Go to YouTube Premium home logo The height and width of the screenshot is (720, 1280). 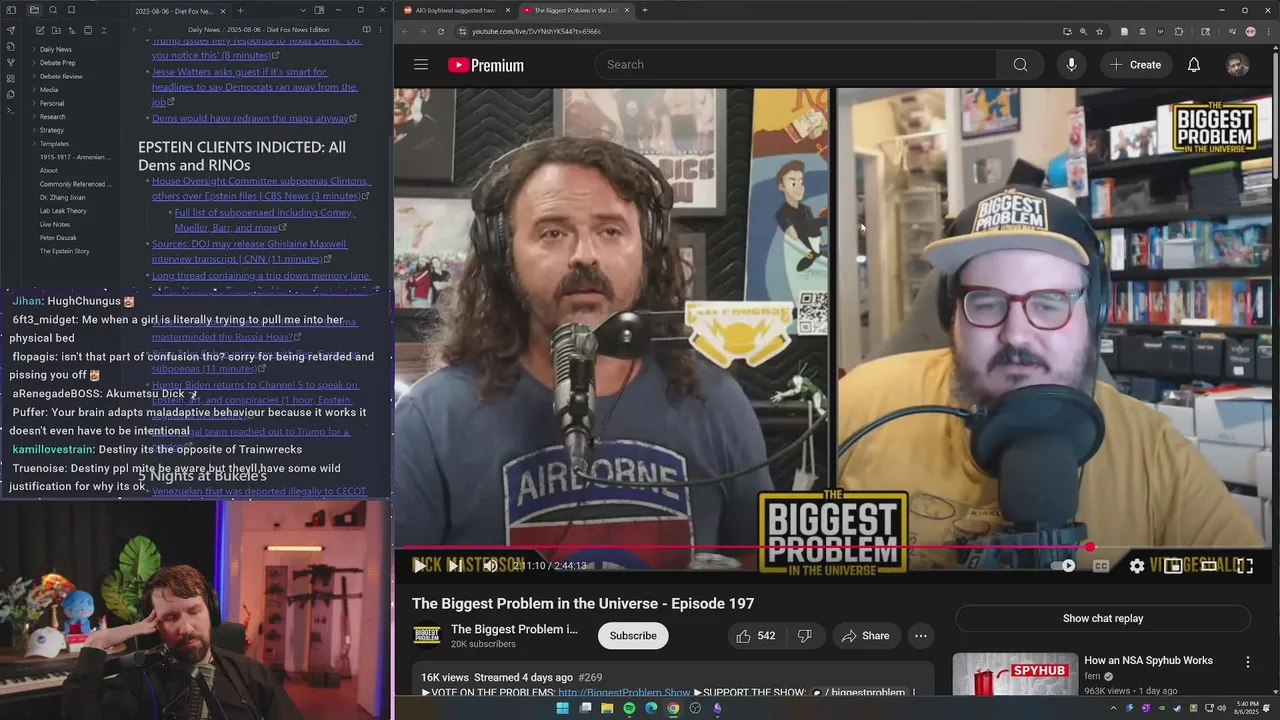coord(486,65)
